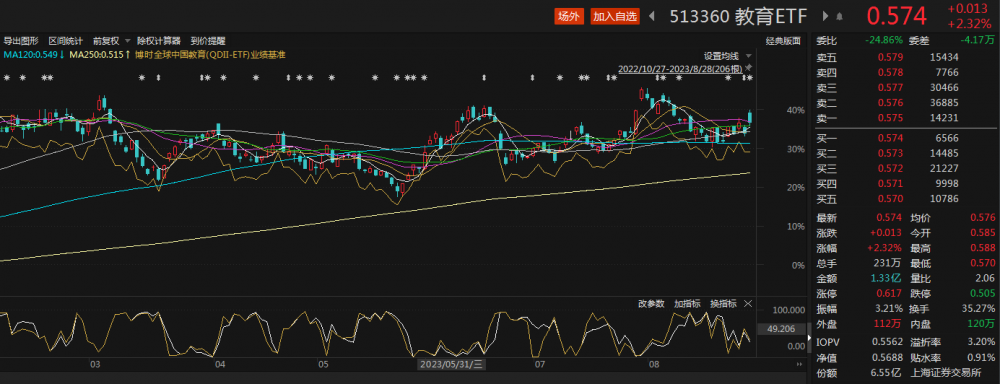Viewport: 1000px width, 384px height.
Task: Select the MA250:0.515 indicator label
Action: [x=99, y=55]
